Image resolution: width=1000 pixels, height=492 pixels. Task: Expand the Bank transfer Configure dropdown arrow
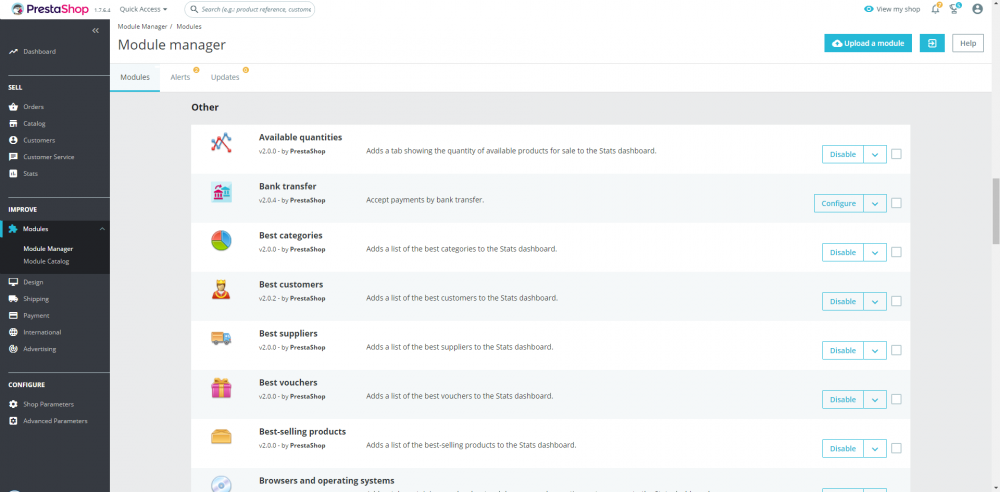(x=875, y=203)
